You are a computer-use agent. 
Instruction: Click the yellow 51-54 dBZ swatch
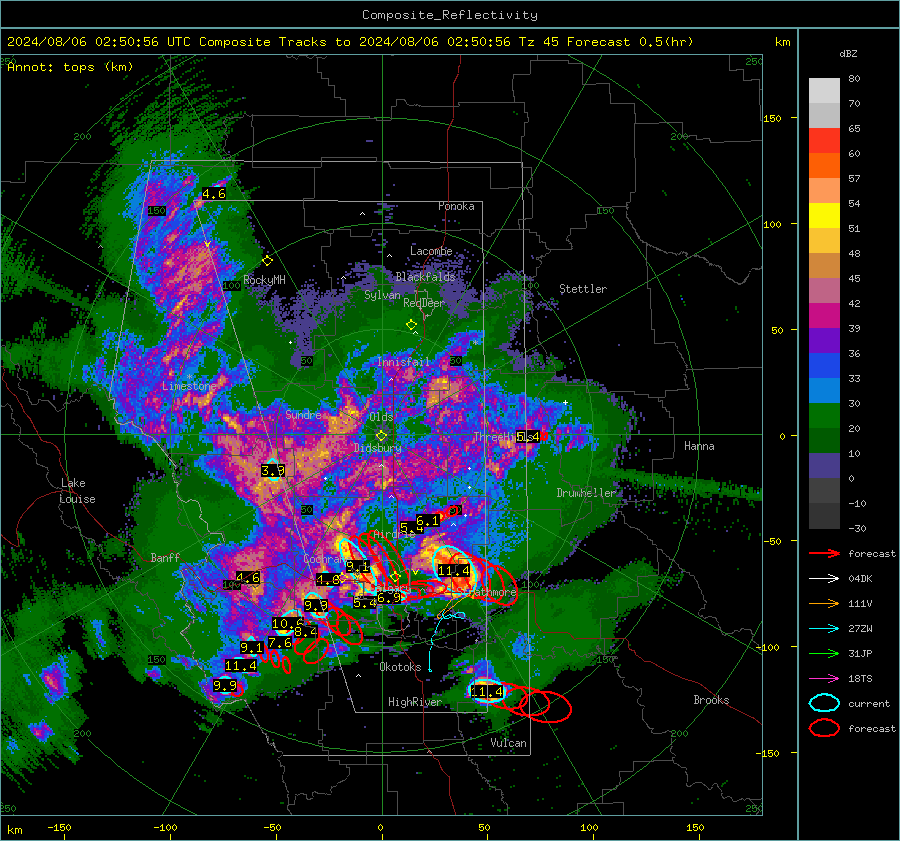824,216
